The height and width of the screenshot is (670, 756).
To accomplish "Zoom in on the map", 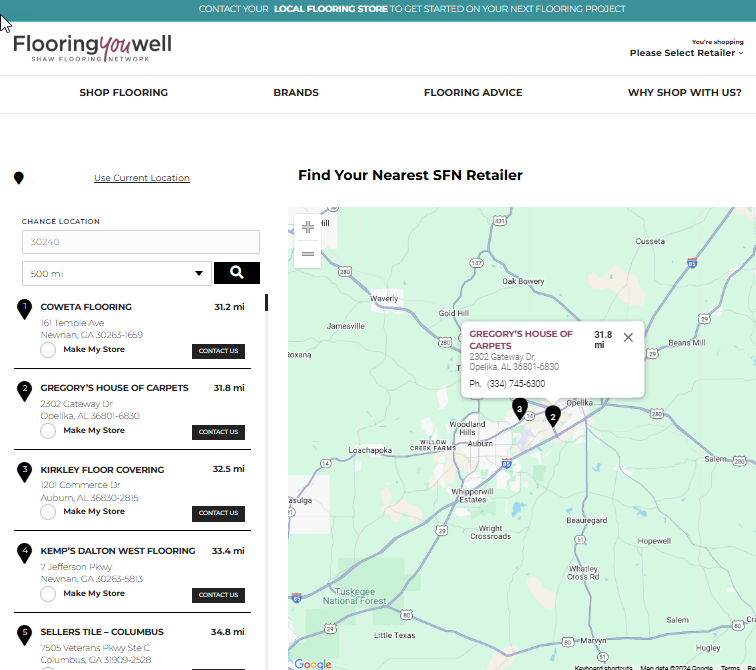I will pyautogui.click(x=308, y=227).
